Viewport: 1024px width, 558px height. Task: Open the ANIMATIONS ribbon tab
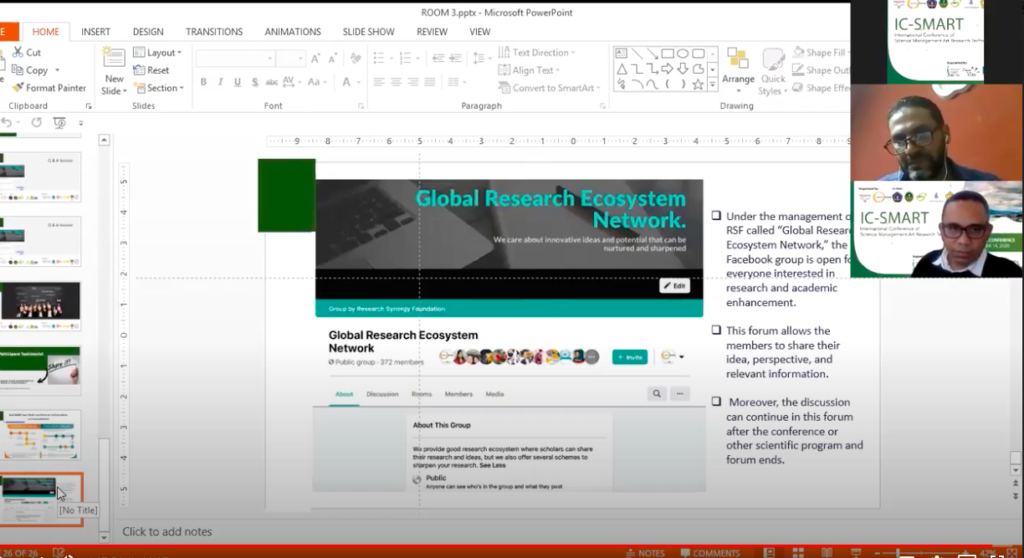tap(293, 31)
